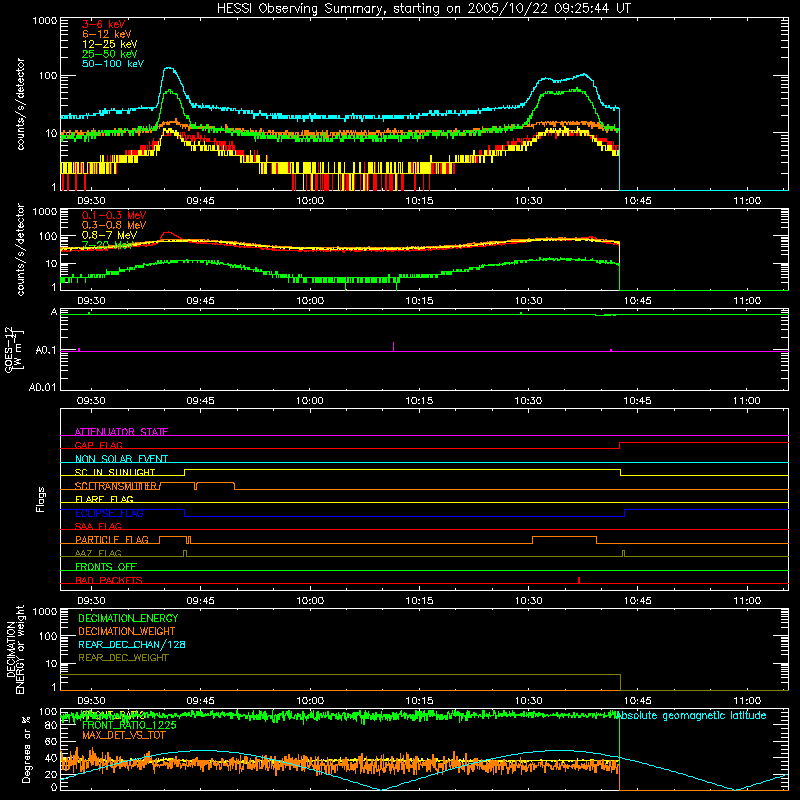
Task: Click the HESSI Observing Summary title text
Action: coord(424,9)
